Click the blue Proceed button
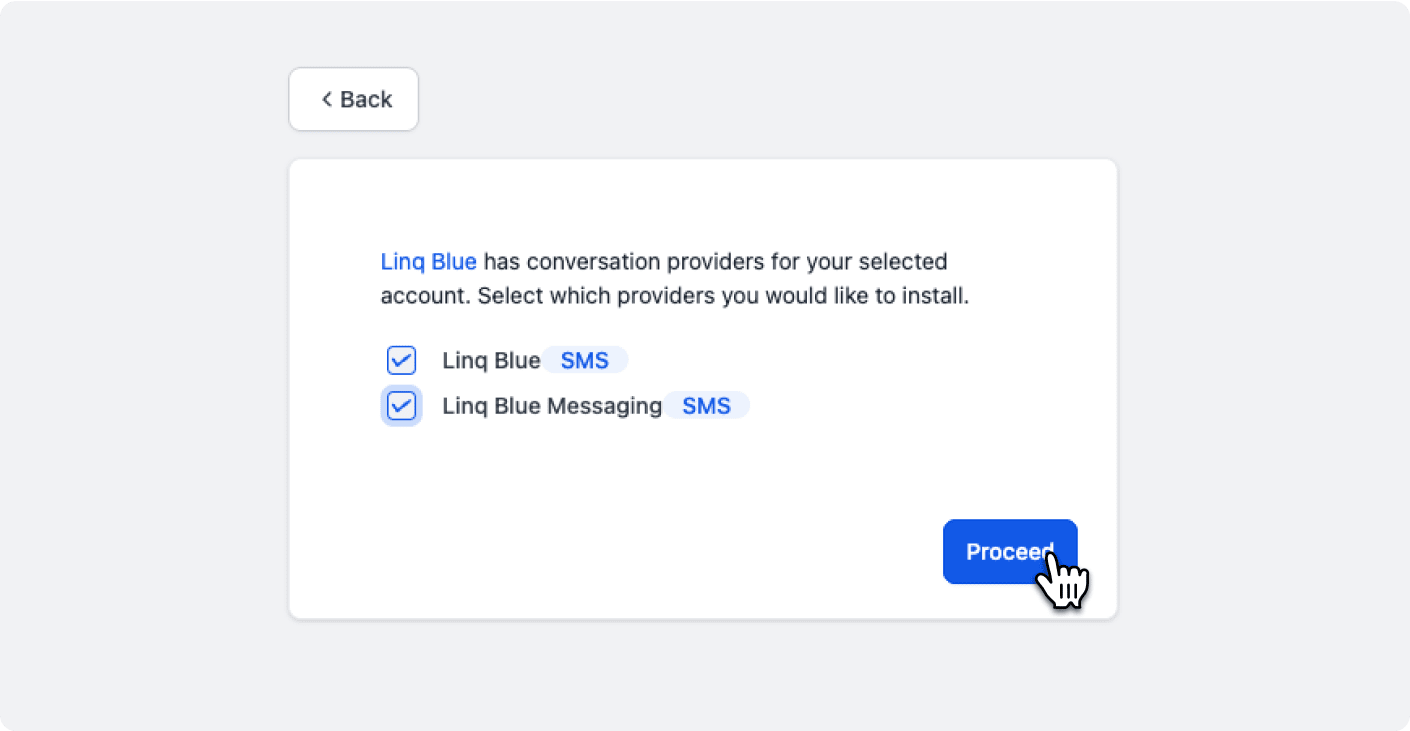Screen dimensions: 1410x731 pyautogui.click(x=1010, y=552)
